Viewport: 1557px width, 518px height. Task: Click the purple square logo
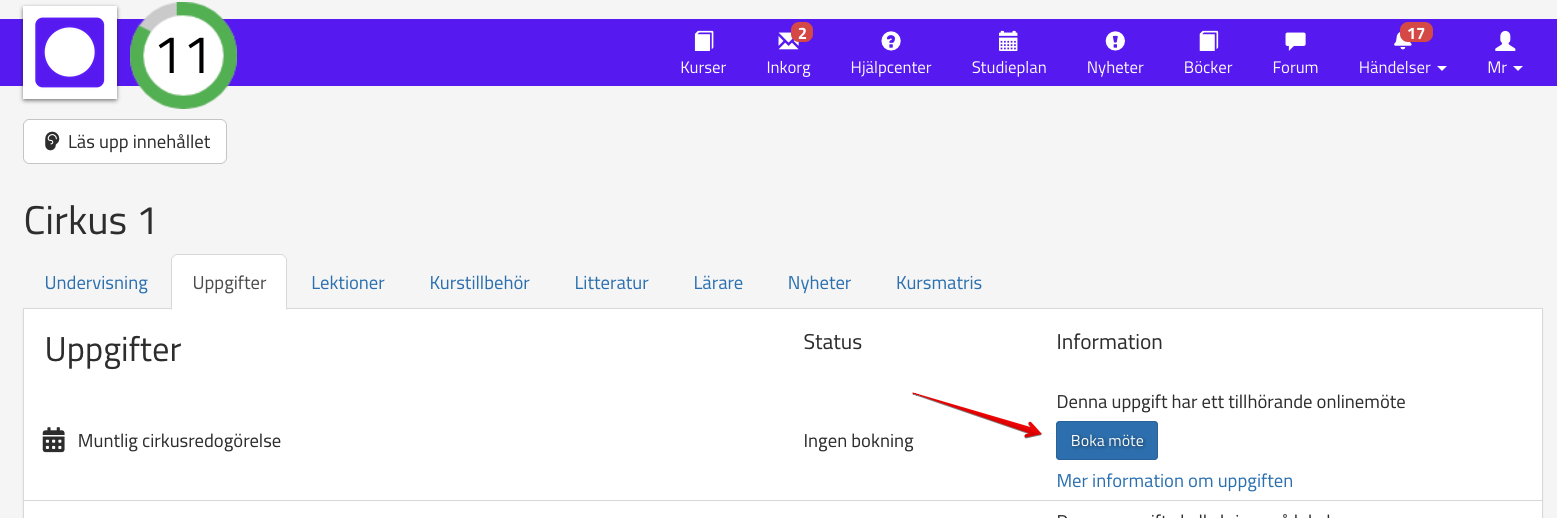coord(70,53)
